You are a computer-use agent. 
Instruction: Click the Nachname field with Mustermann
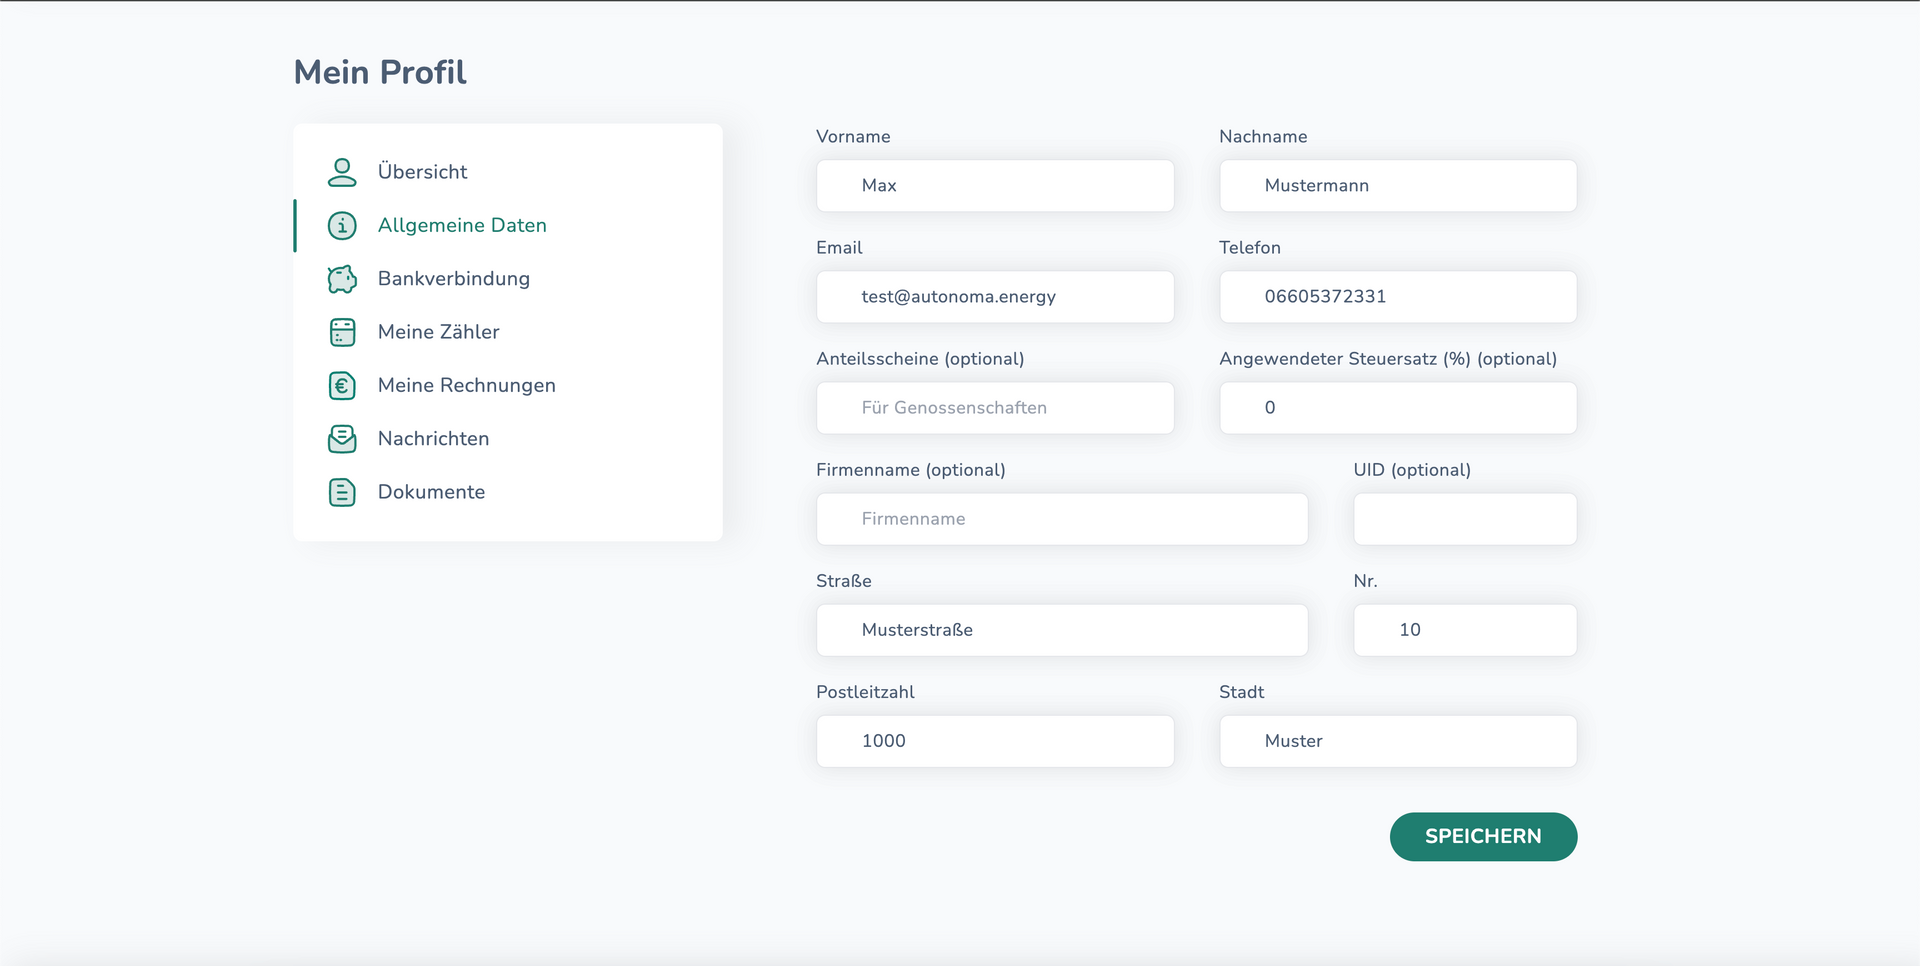pyautogui.click(x=1398, y=185)
